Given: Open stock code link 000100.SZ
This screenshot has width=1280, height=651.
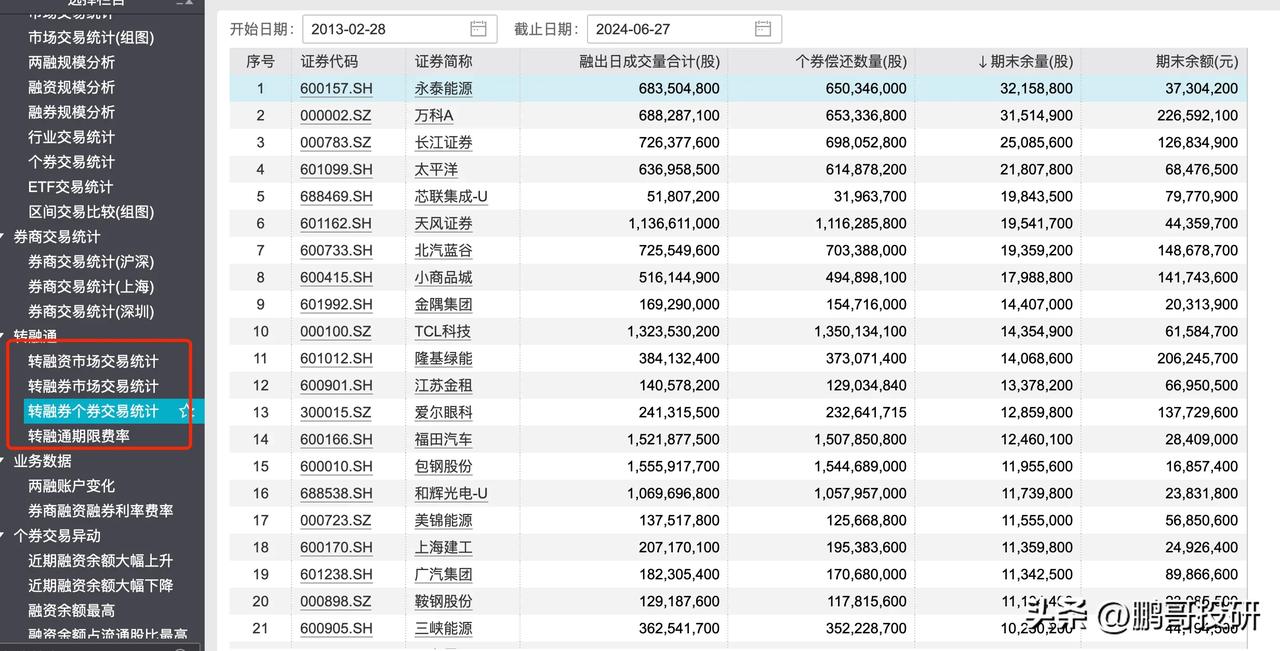Looking at the screenshot, I should coord(335,332).
